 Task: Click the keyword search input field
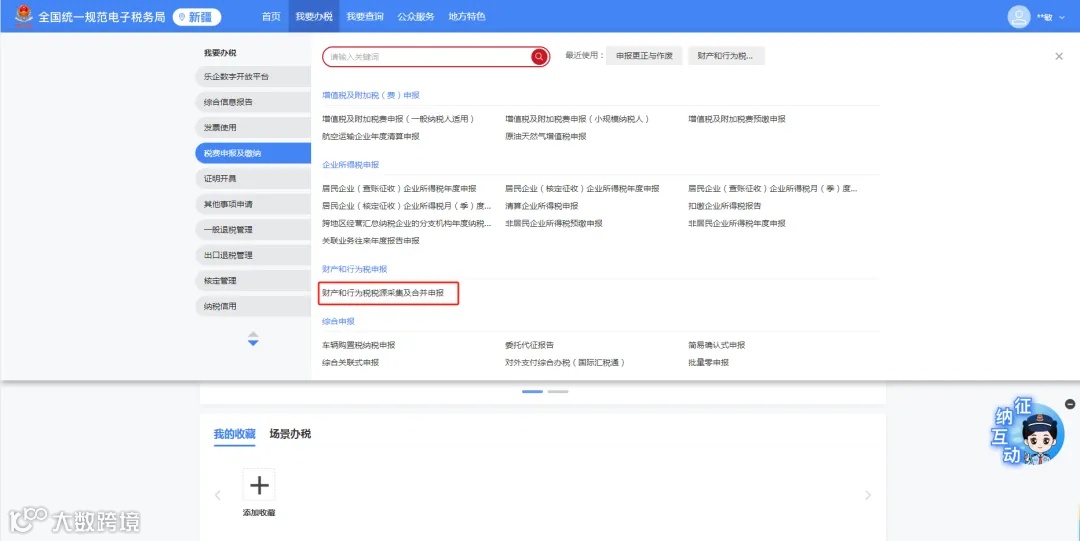(427, 57)
